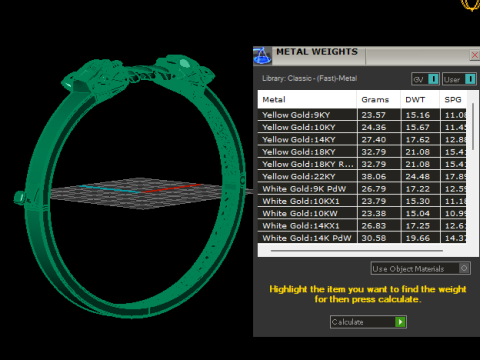Viewport: 480px width, 360px height.
Task: Open the Use Object Materials dropdown
Action: pyautogui.click(x=421, y=268)
